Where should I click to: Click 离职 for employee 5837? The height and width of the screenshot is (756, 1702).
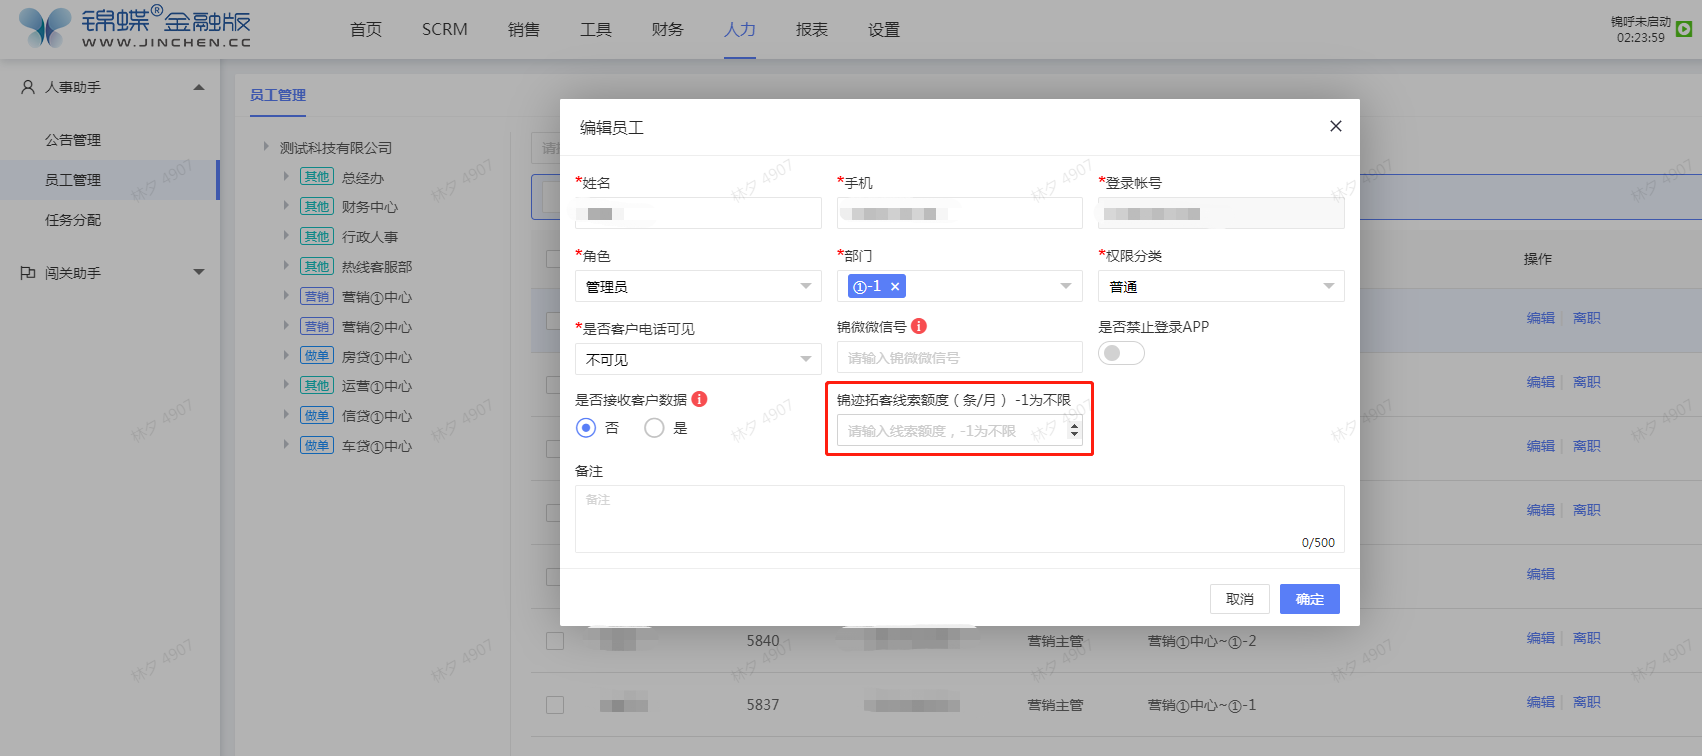(1587, 702)
